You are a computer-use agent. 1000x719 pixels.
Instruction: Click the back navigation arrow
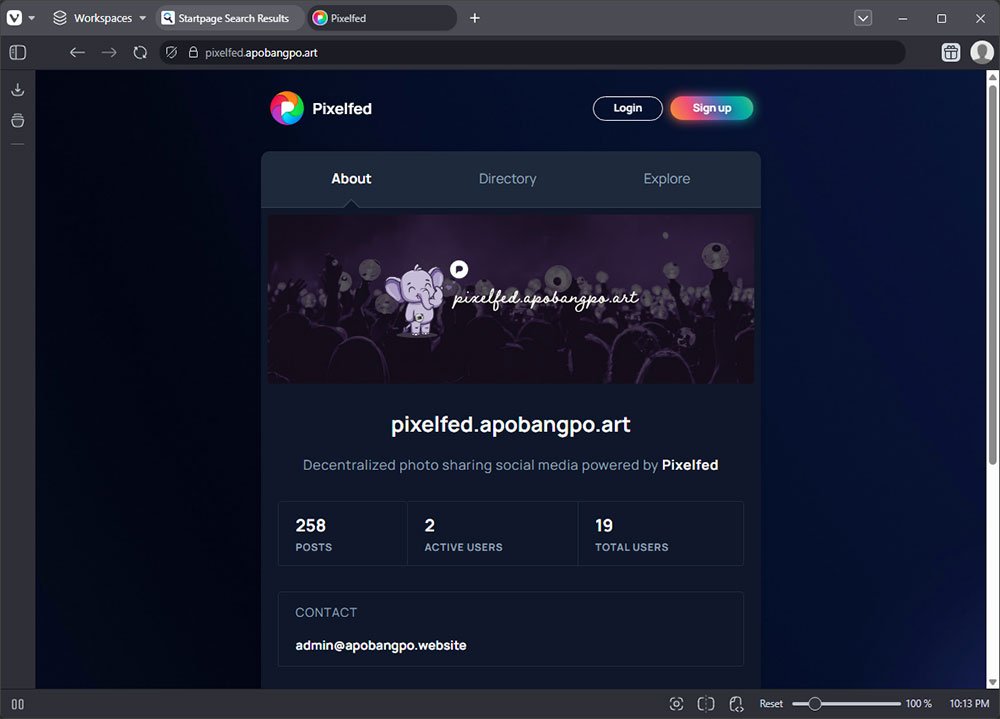pos(77,52)
